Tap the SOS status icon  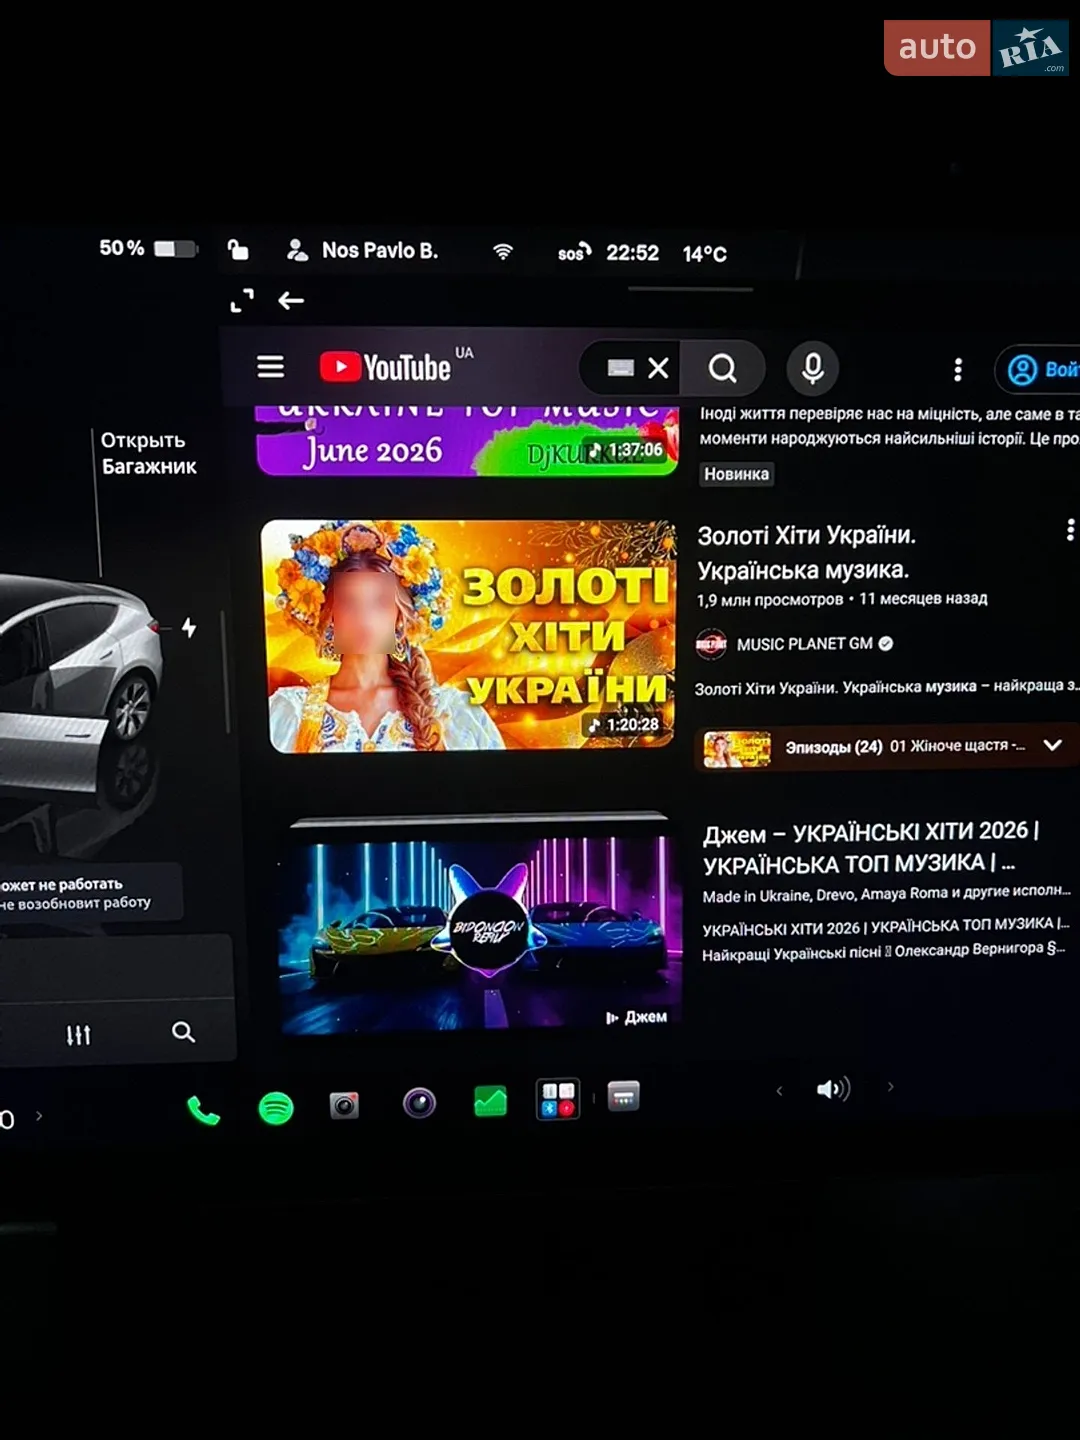[574, 252]
